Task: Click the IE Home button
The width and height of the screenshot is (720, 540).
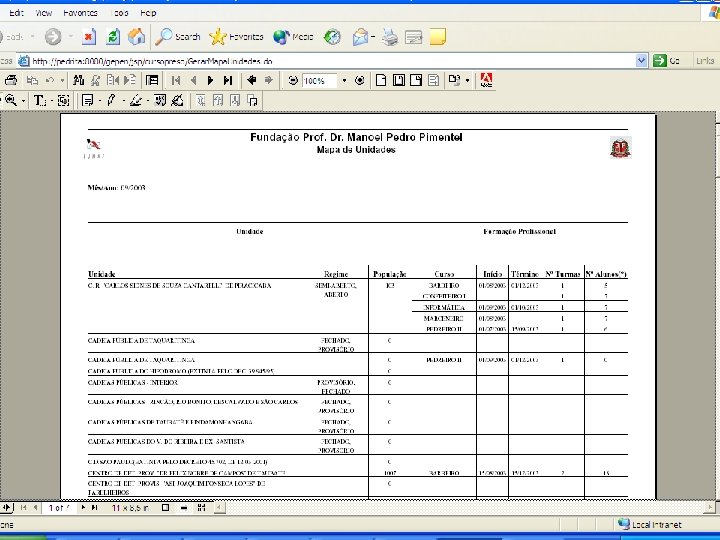Action: pos(136,37)
